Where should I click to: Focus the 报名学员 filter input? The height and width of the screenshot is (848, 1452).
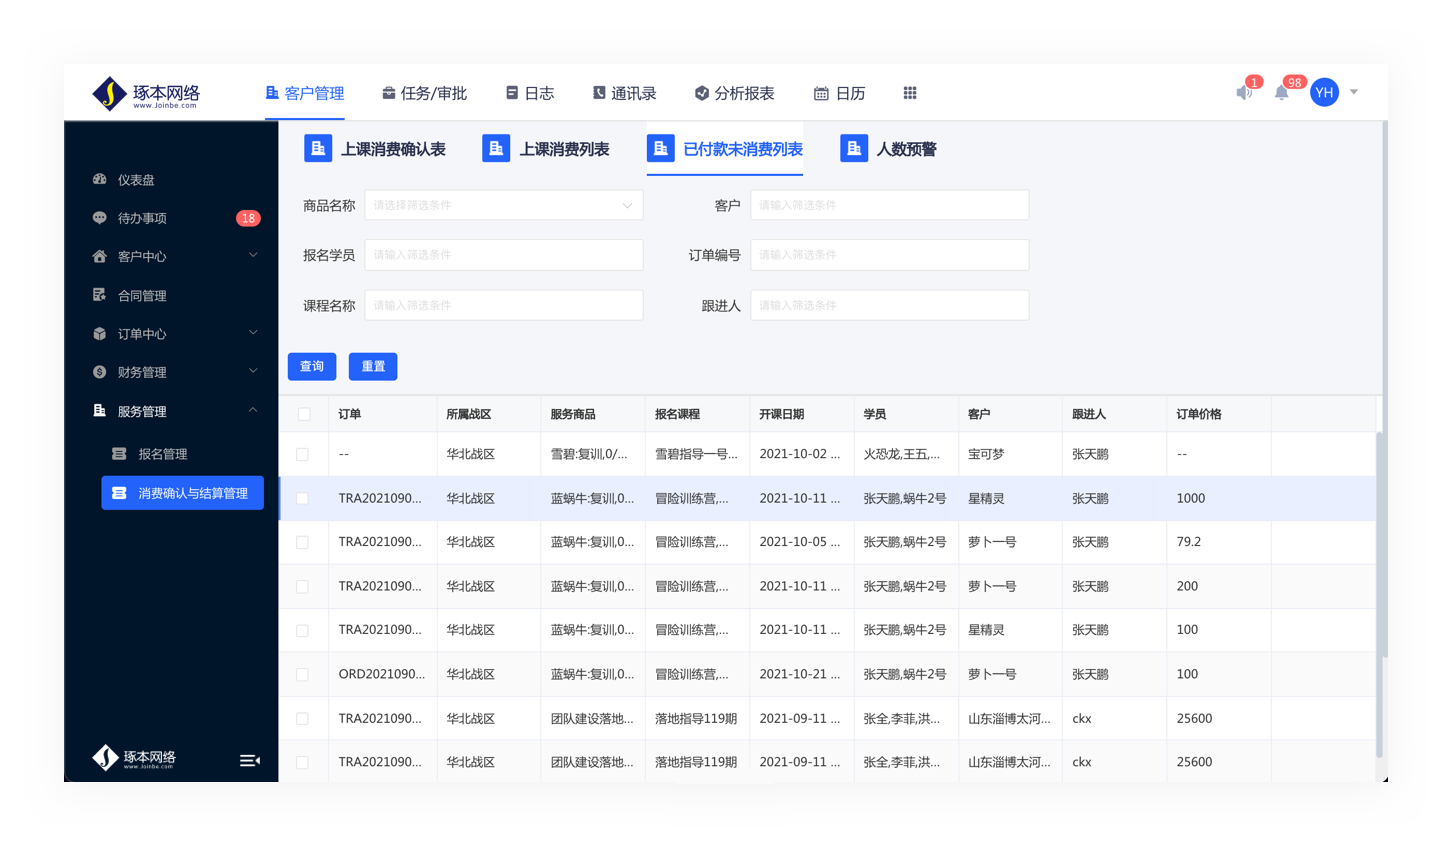pyautogui.click(x=503, y=255)
